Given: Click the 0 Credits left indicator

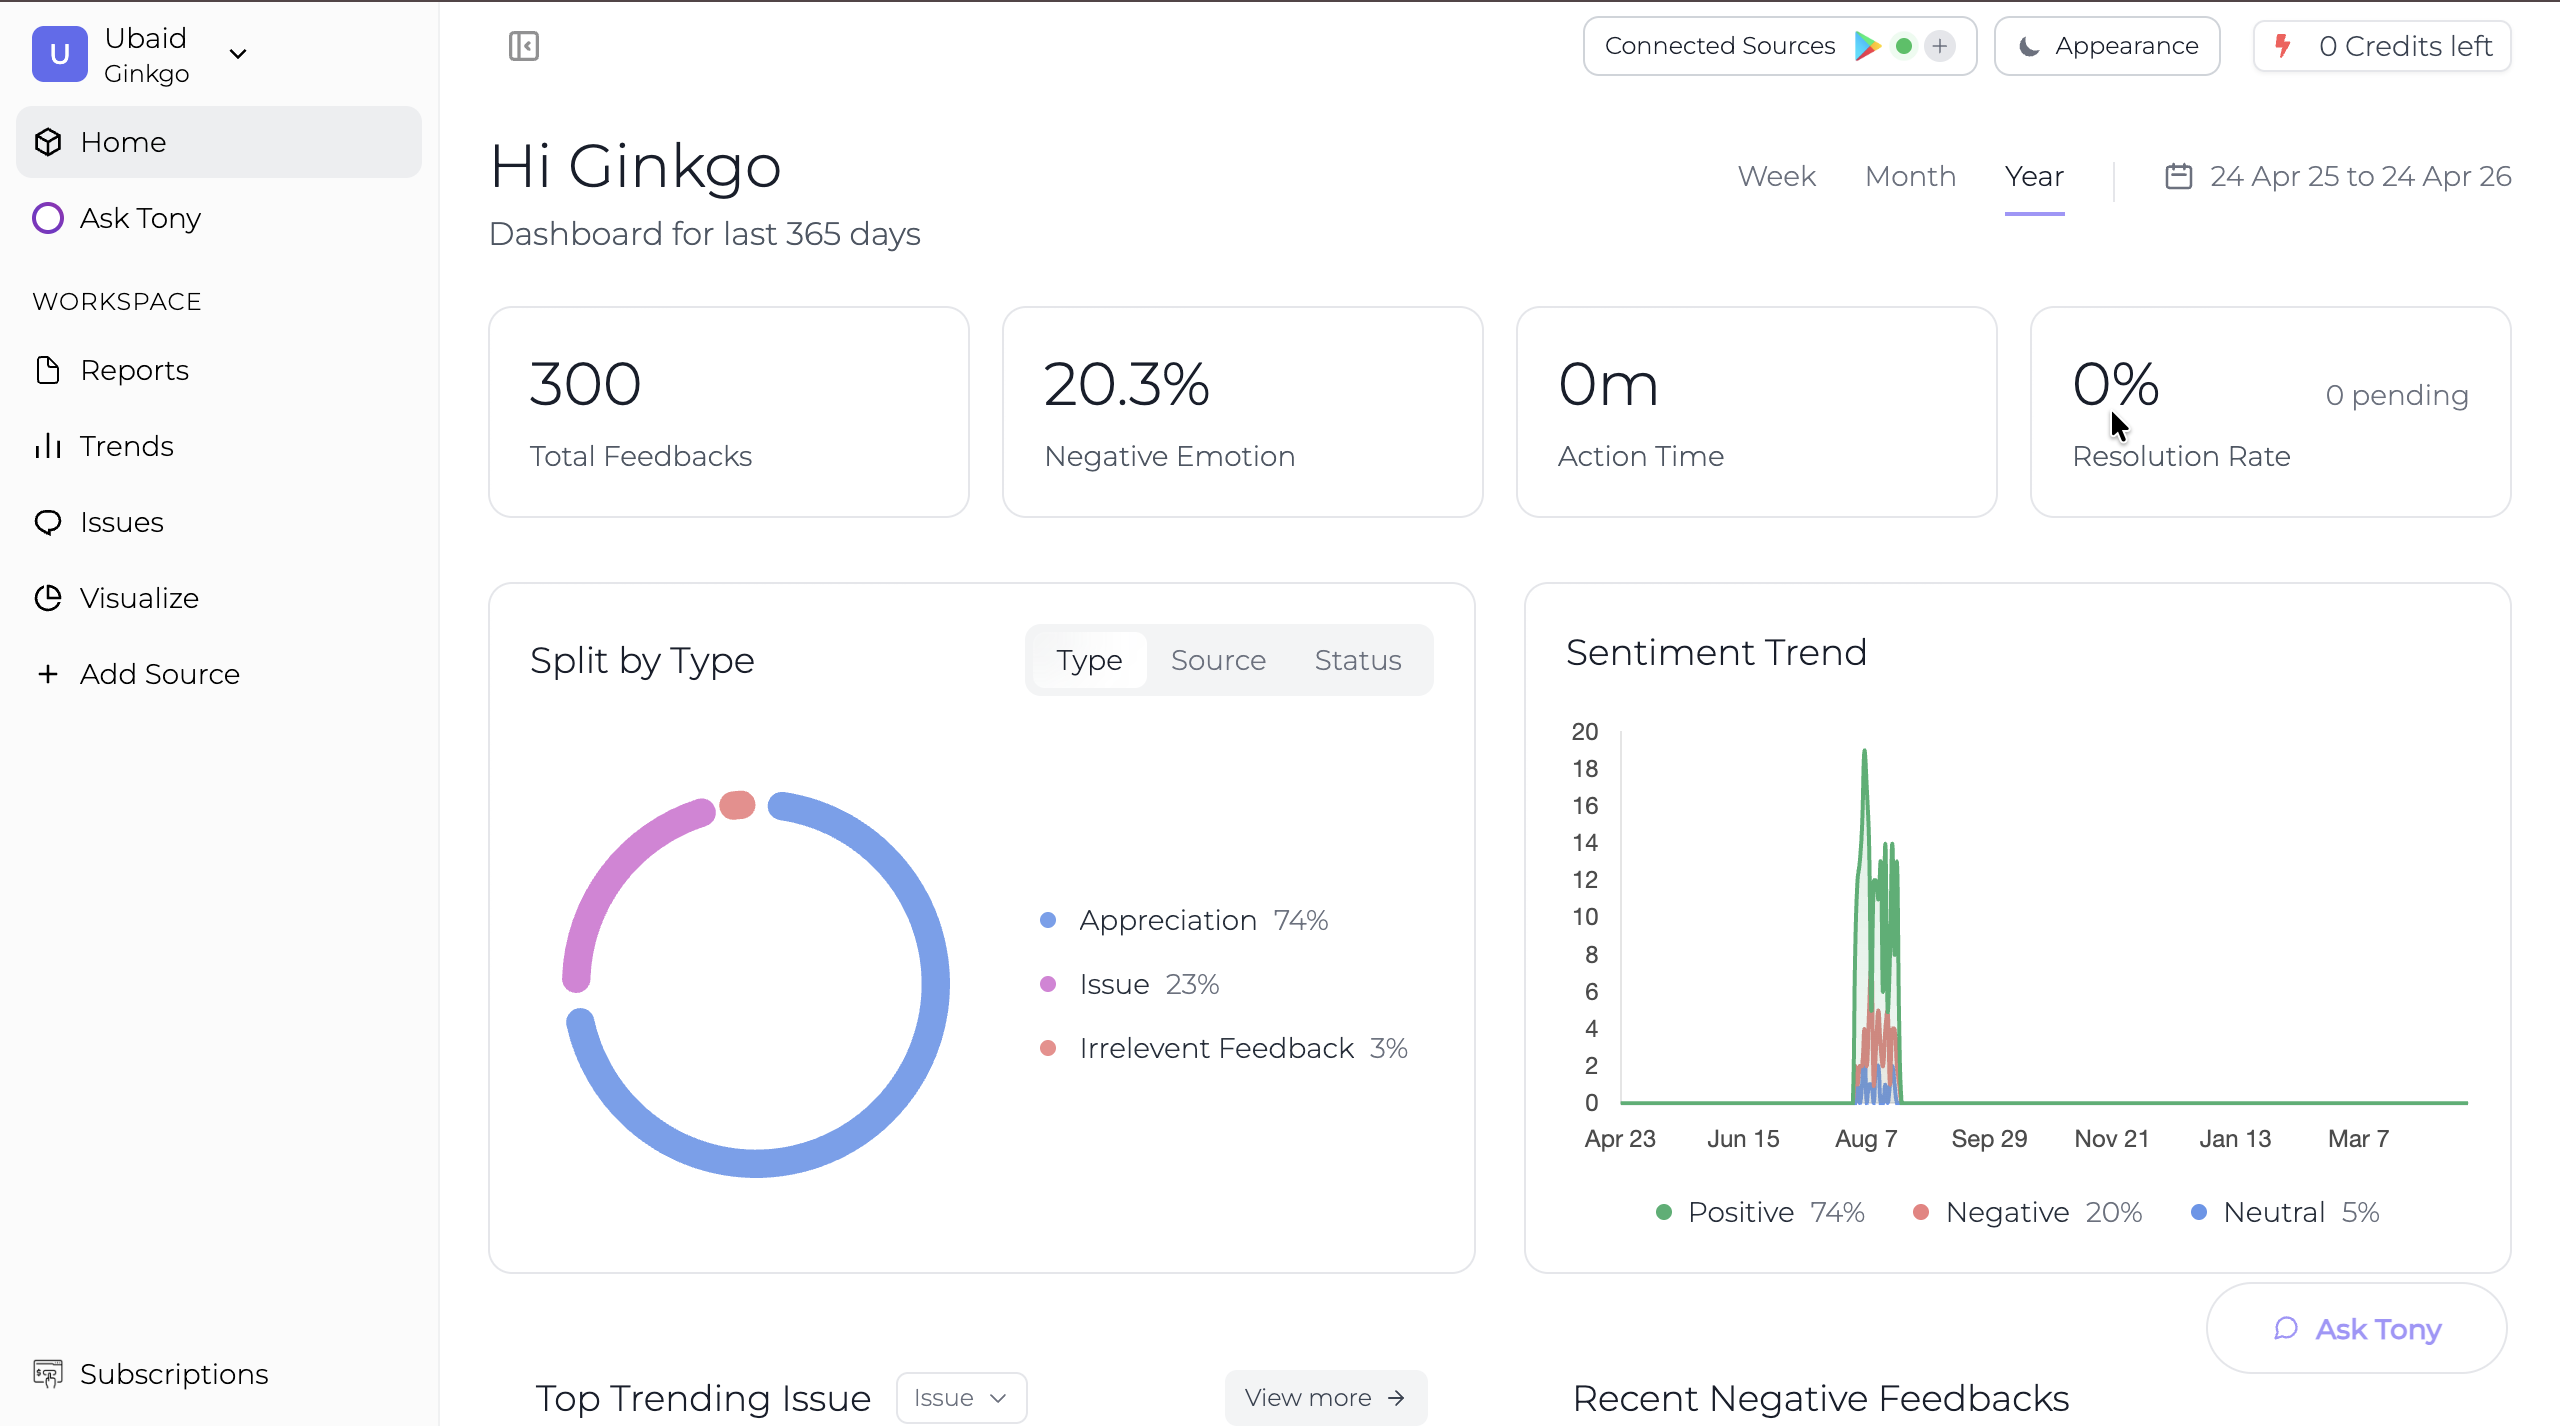Looking at the screenshot, I should 2382,45.
